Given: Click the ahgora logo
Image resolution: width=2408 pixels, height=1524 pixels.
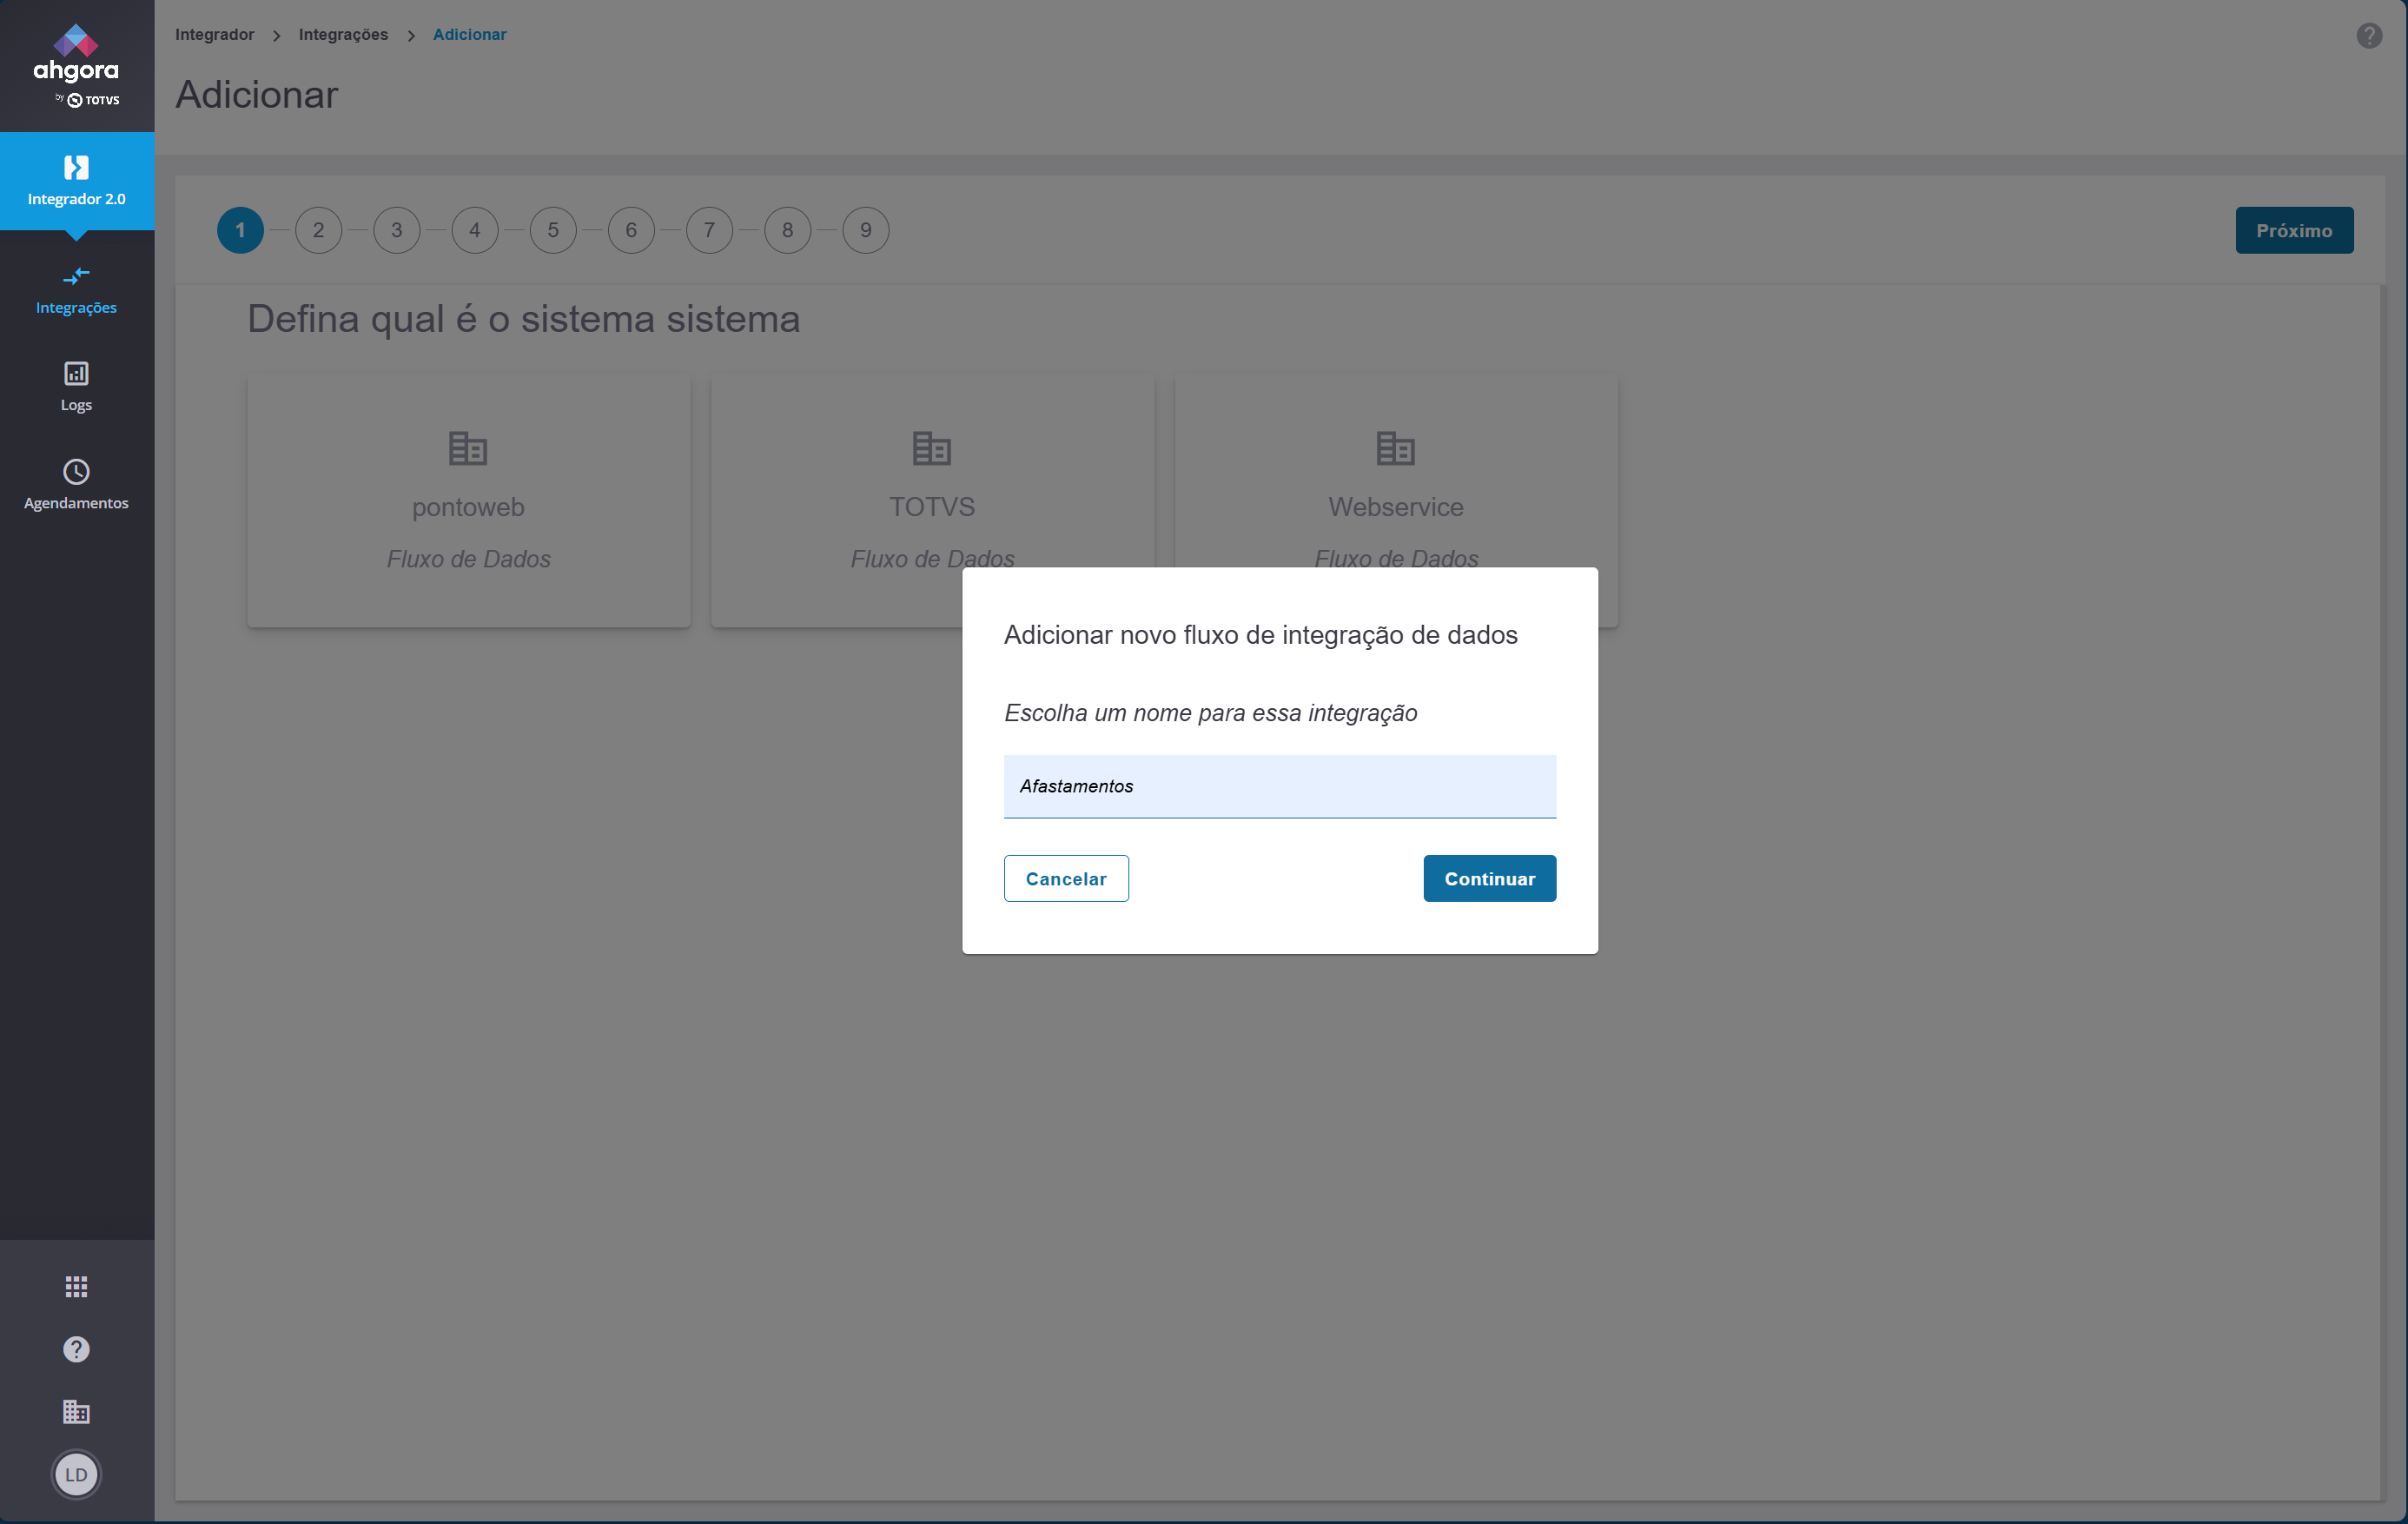Looking at the screenshot, I should coord(76,64).
